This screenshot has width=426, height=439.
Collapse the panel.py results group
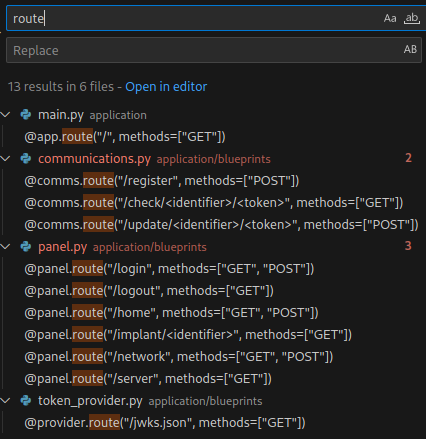tap(5, 247)
